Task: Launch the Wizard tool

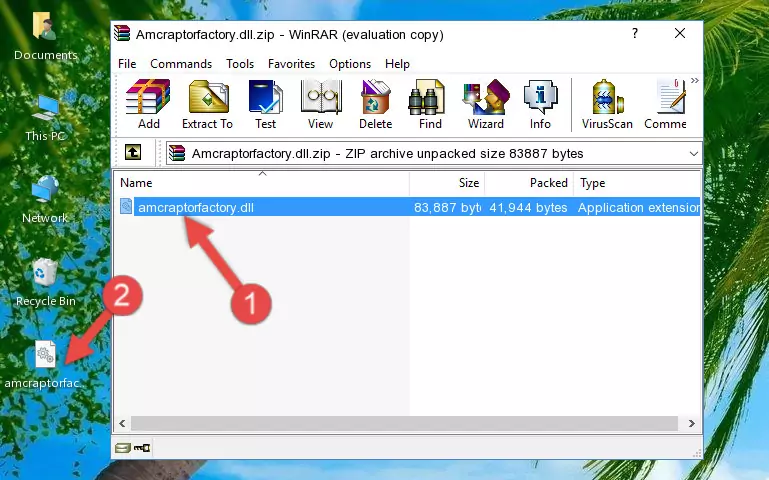Action: point(486,104)
